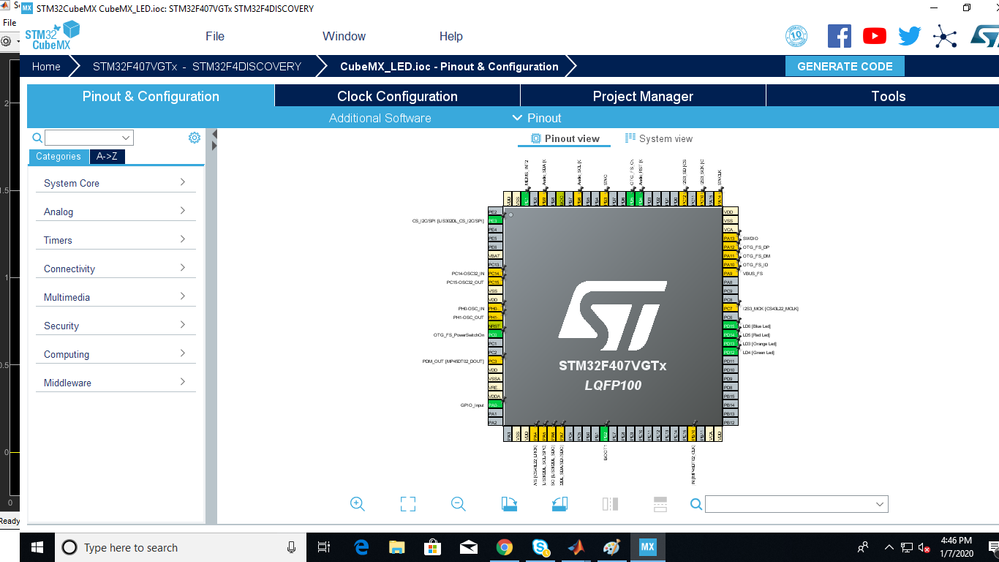
Task: Click the peripheral search magnifier icon
Action: pos(38,138)
